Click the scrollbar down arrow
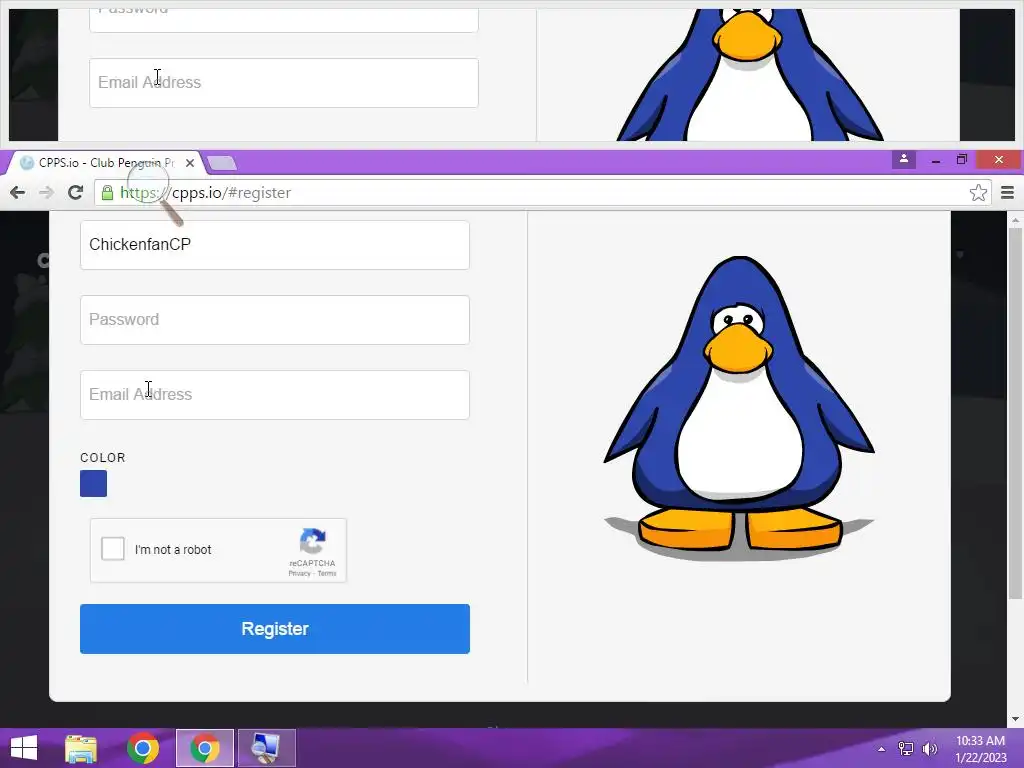The image size is (1024, 768). (x=1014, y=720)
